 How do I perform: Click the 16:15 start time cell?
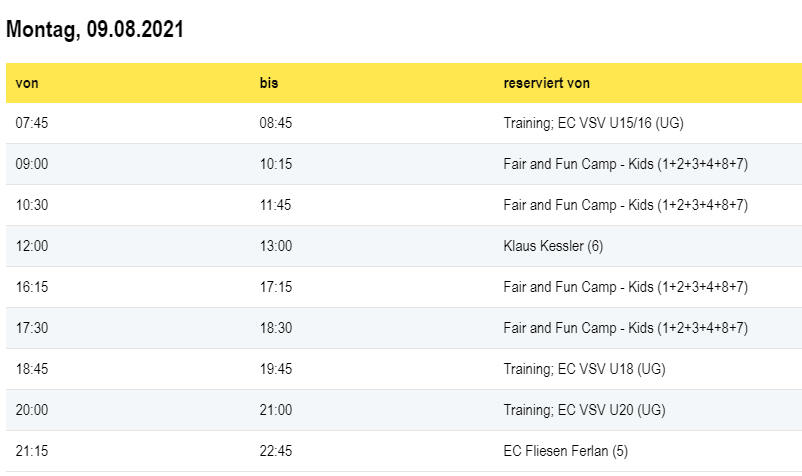pyautogui.click(x=32, y=287)
